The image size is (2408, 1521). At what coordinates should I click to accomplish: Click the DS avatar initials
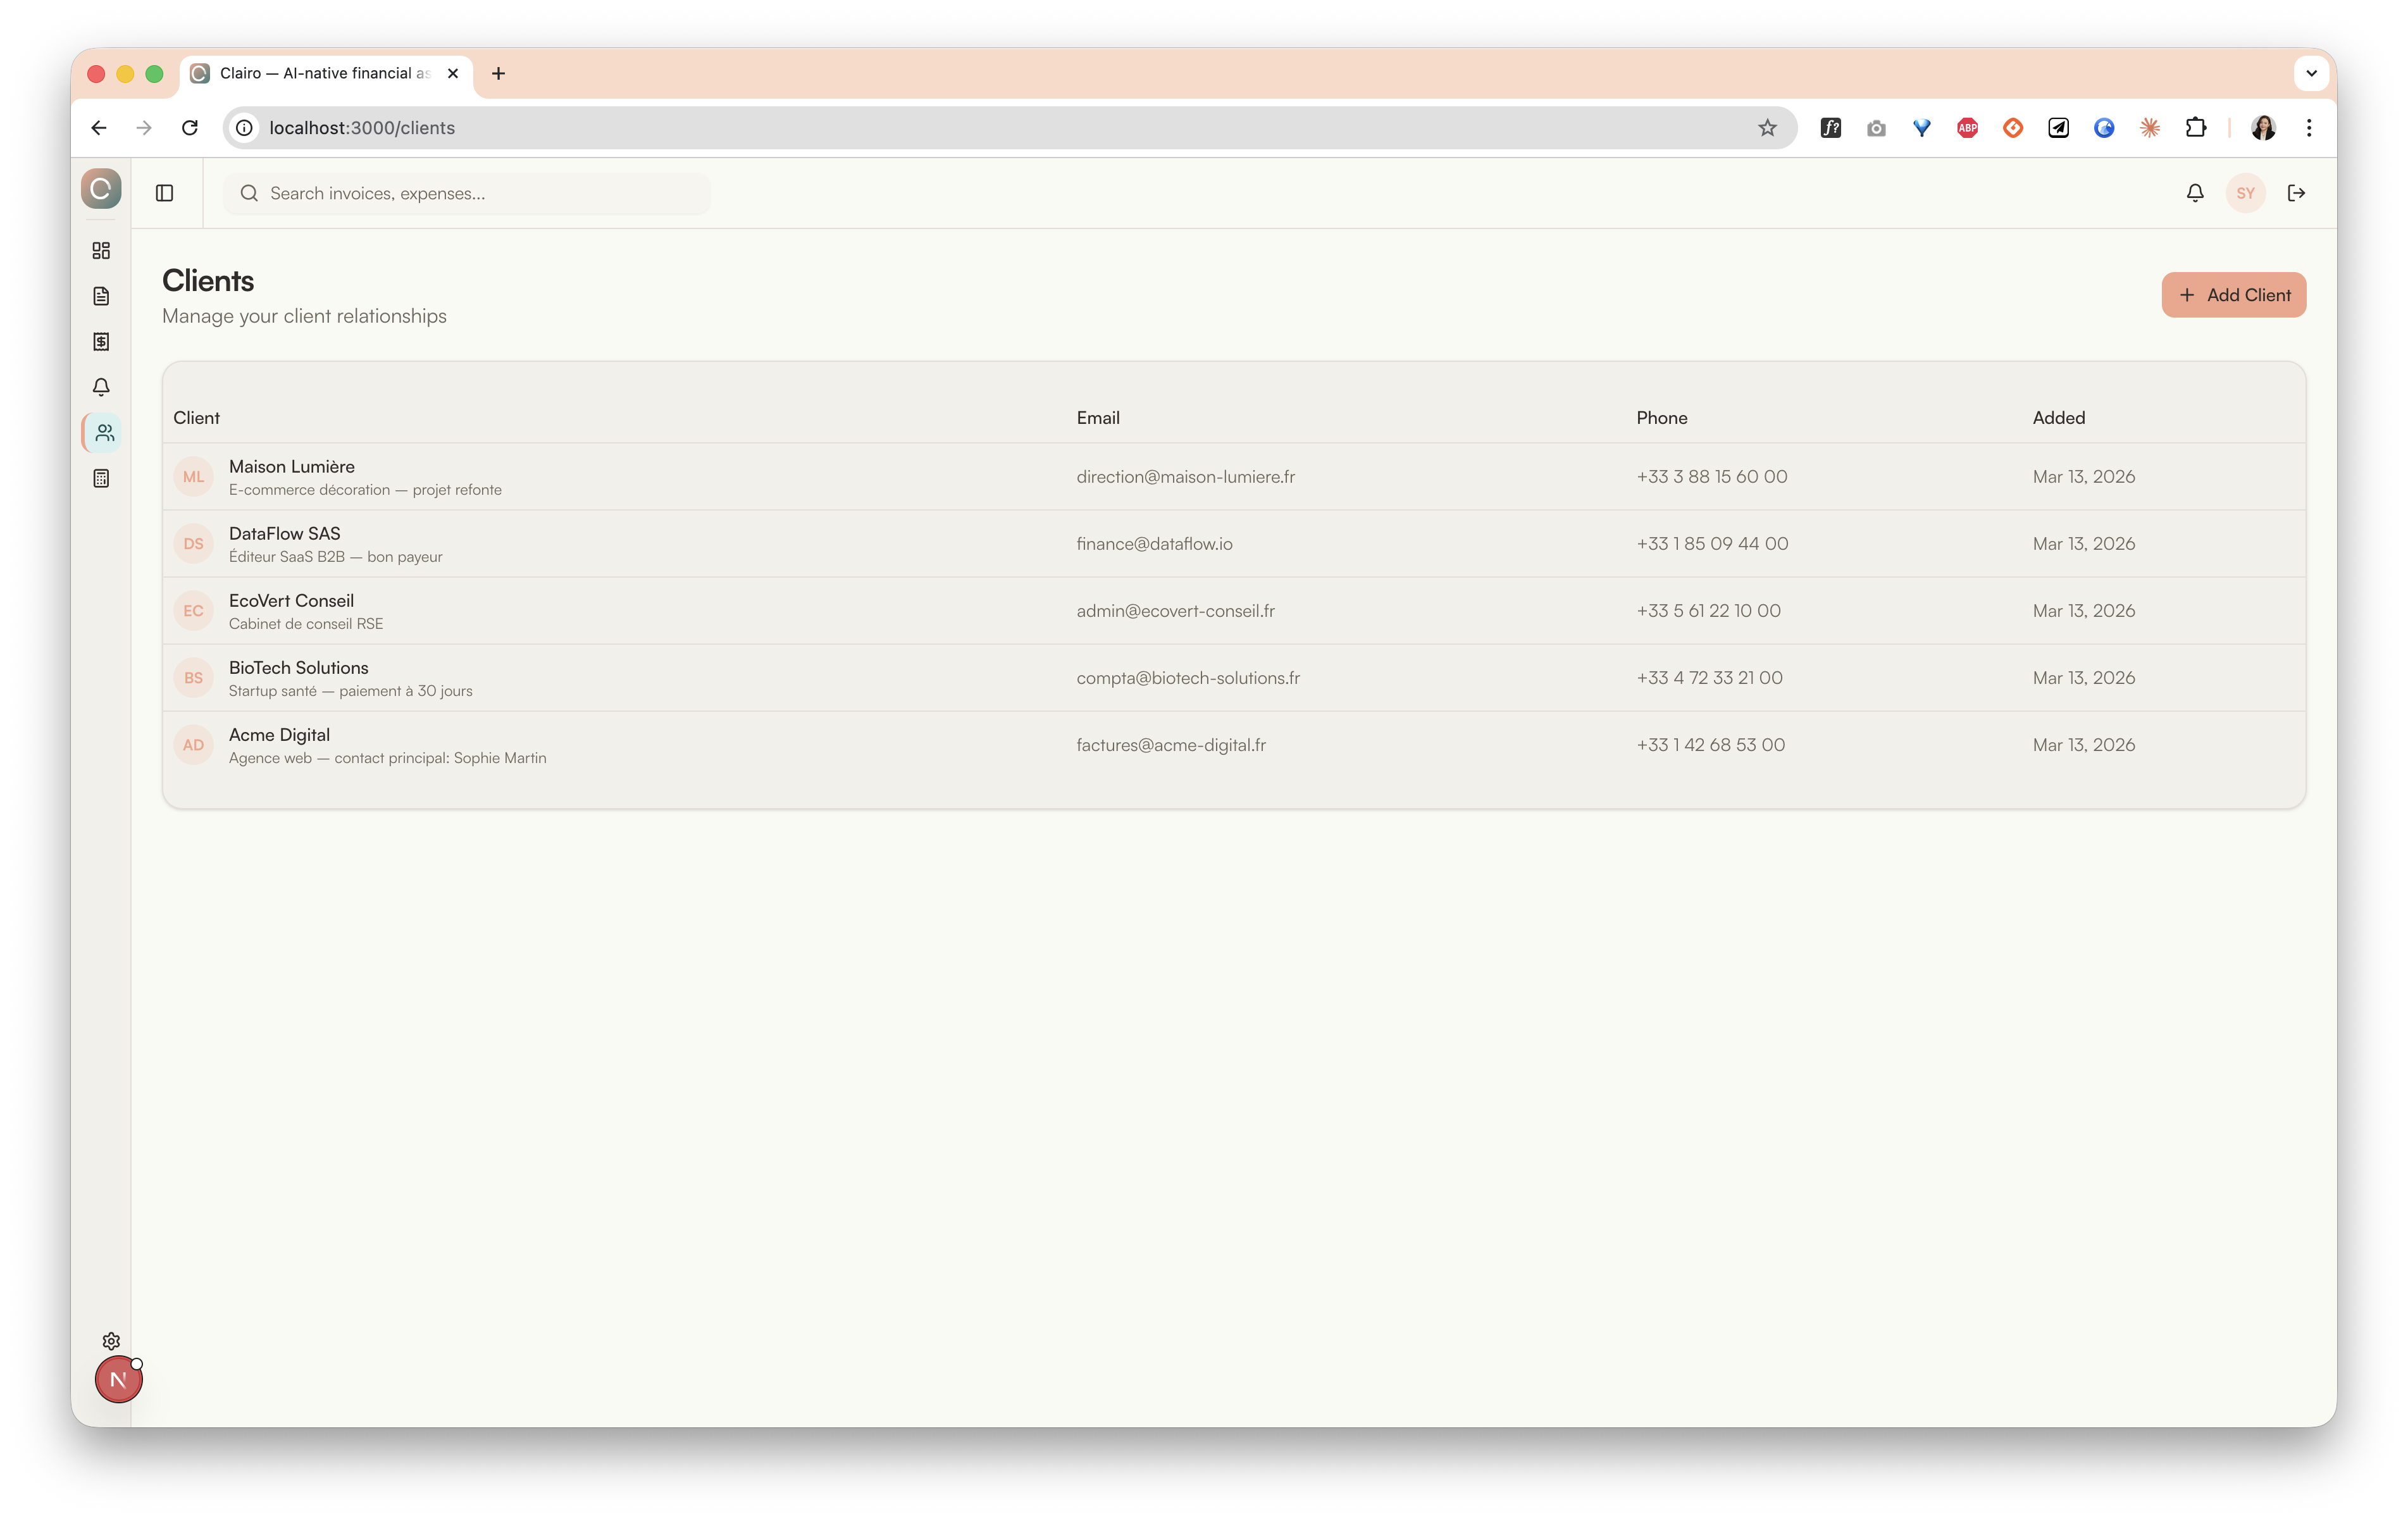pyautogui.click(x=193, y=544)
